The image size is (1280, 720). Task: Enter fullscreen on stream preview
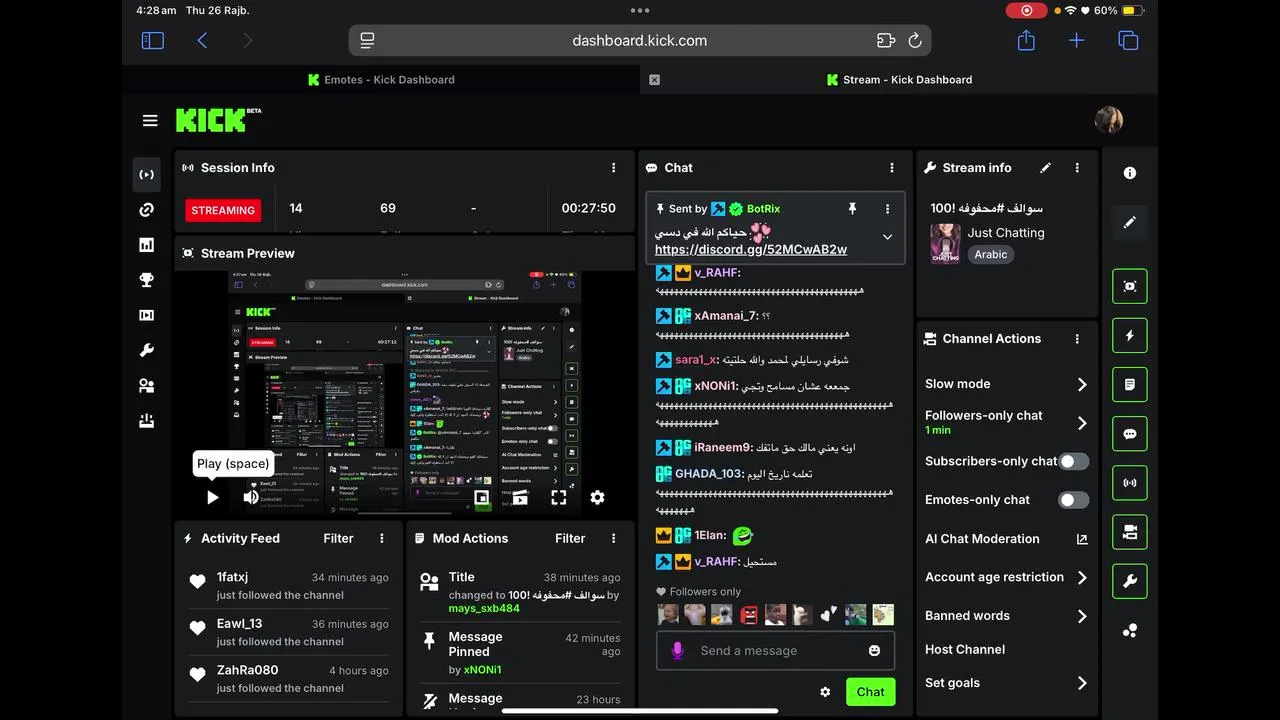pyautogui.click(x=559, y=497)
